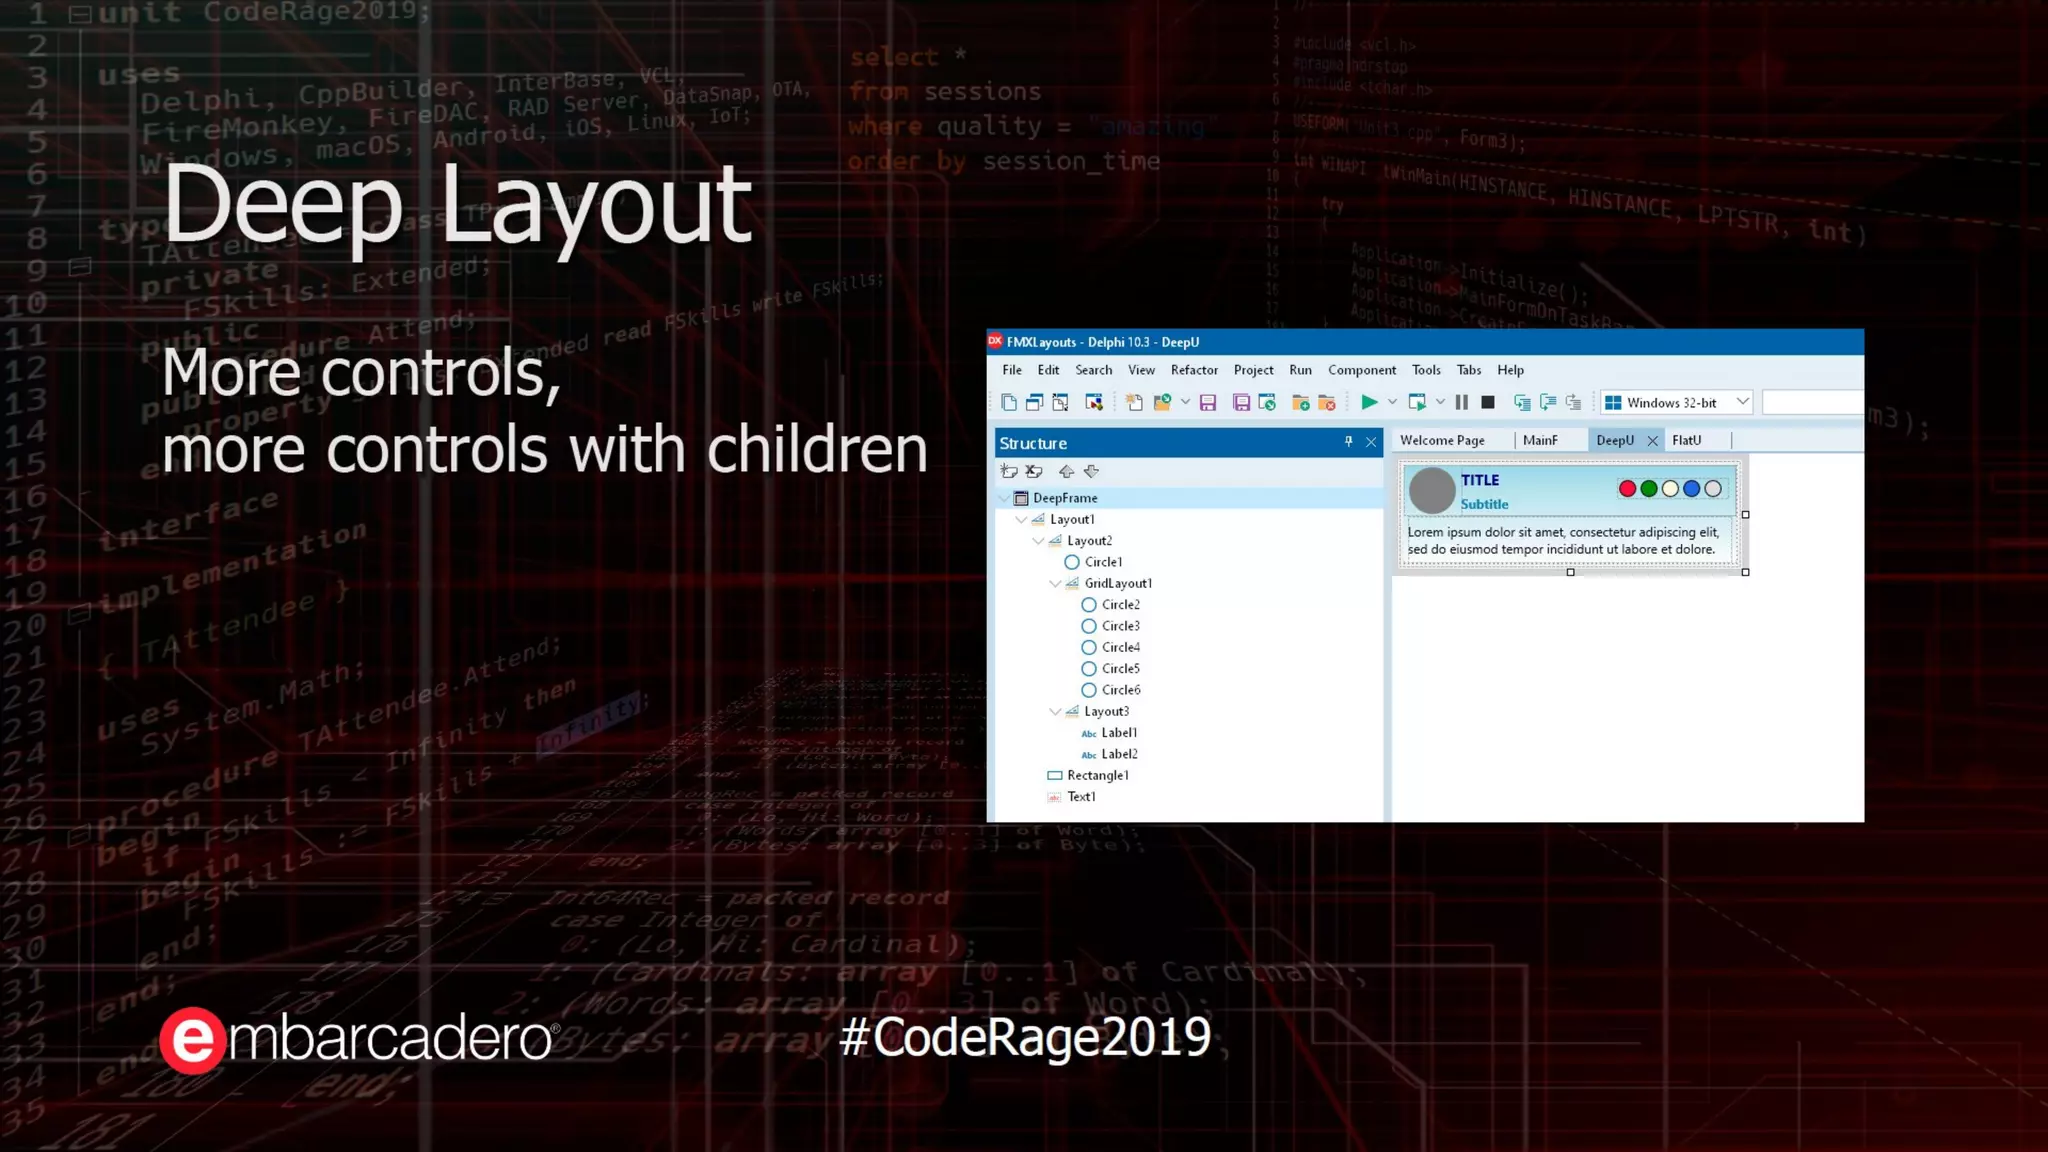
Task: Select the red circle in form designer
Action: (x=1627, y=489)
